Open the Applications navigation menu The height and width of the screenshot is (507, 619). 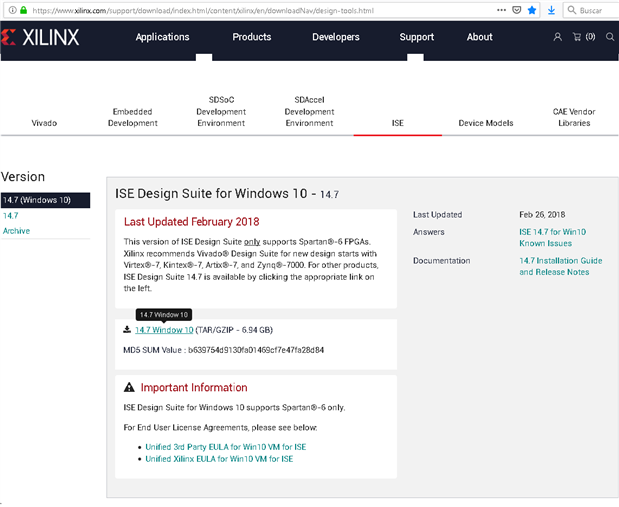162,37
